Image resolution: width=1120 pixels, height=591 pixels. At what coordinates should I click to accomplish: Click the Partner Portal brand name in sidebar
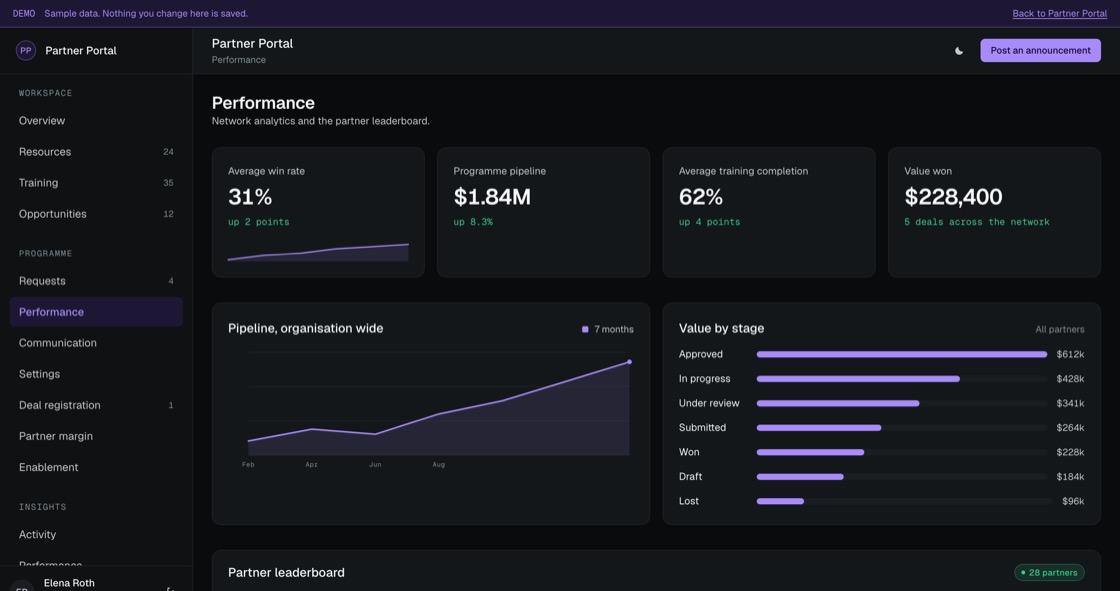coord(81,51)
